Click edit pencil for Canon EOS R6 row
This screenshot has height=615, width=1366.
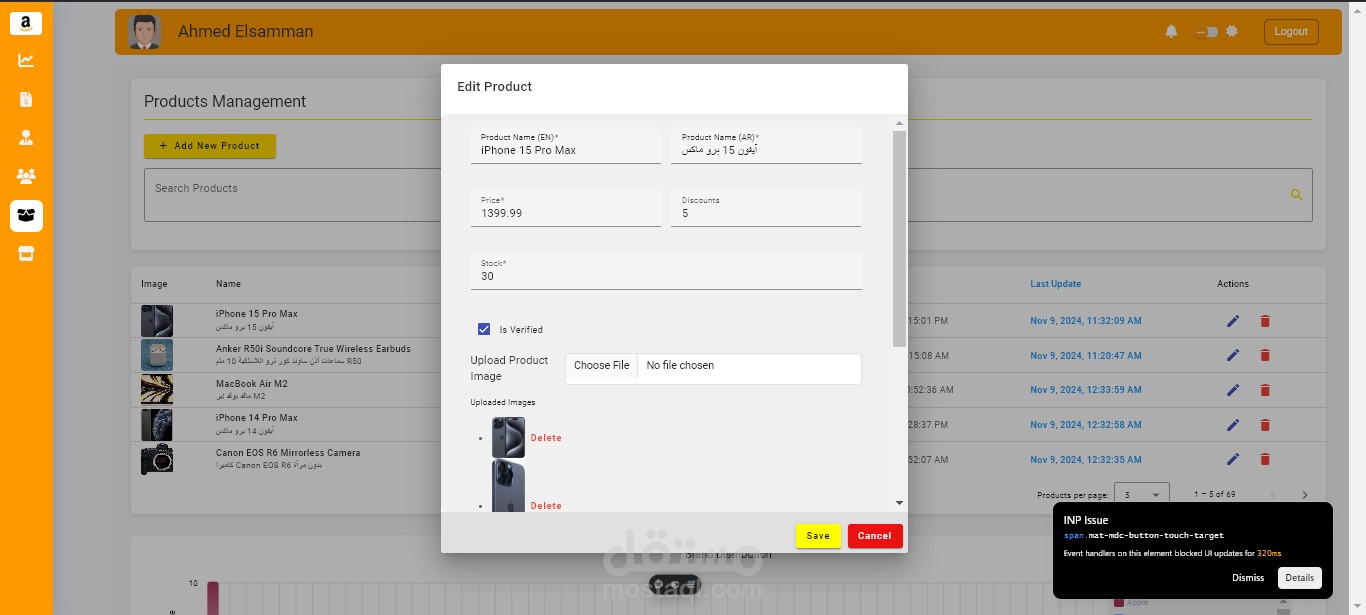1233,459
